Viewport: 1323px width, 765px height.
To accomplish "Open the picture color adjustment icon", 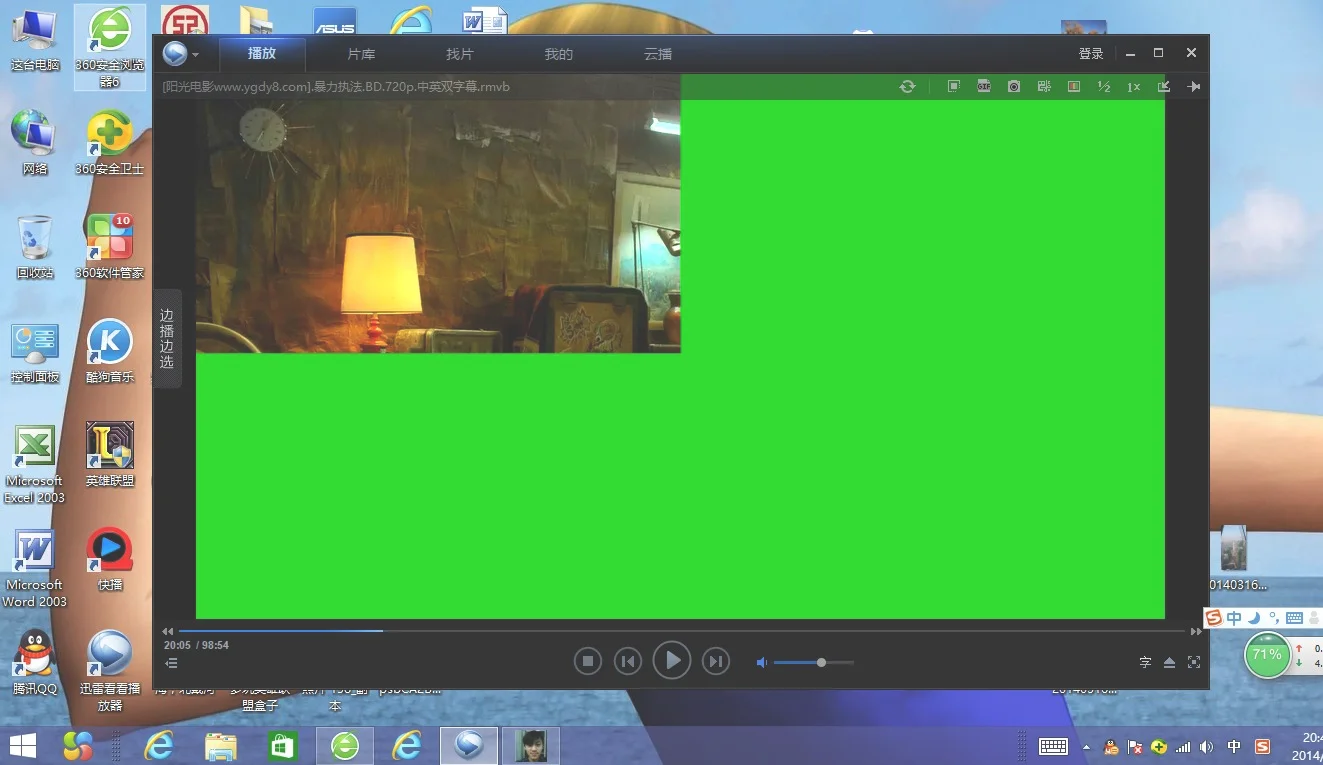I will (x=1074, y=87).
